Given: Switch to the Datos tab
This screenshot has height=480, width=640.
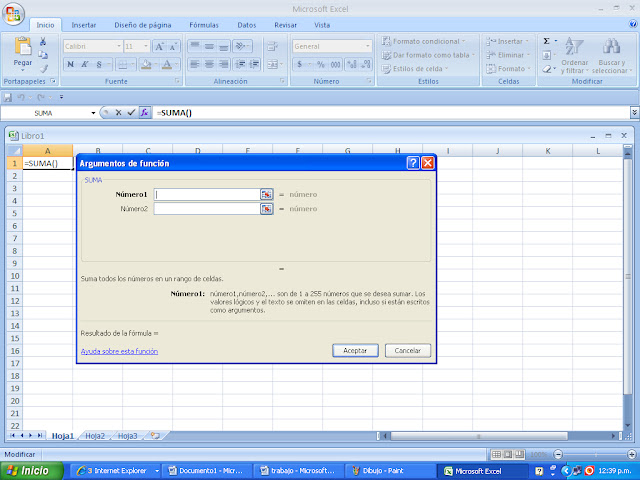Looking at the screenshot, I should click(247, 25).
